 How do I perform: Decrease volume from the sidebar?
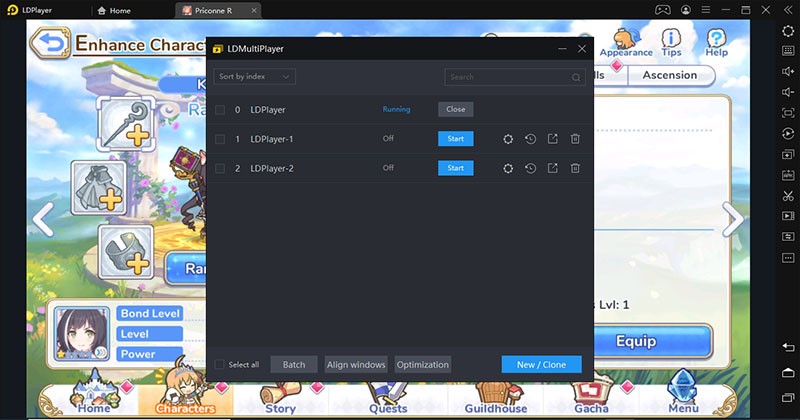pyautogui.click(x=788, y=92)
